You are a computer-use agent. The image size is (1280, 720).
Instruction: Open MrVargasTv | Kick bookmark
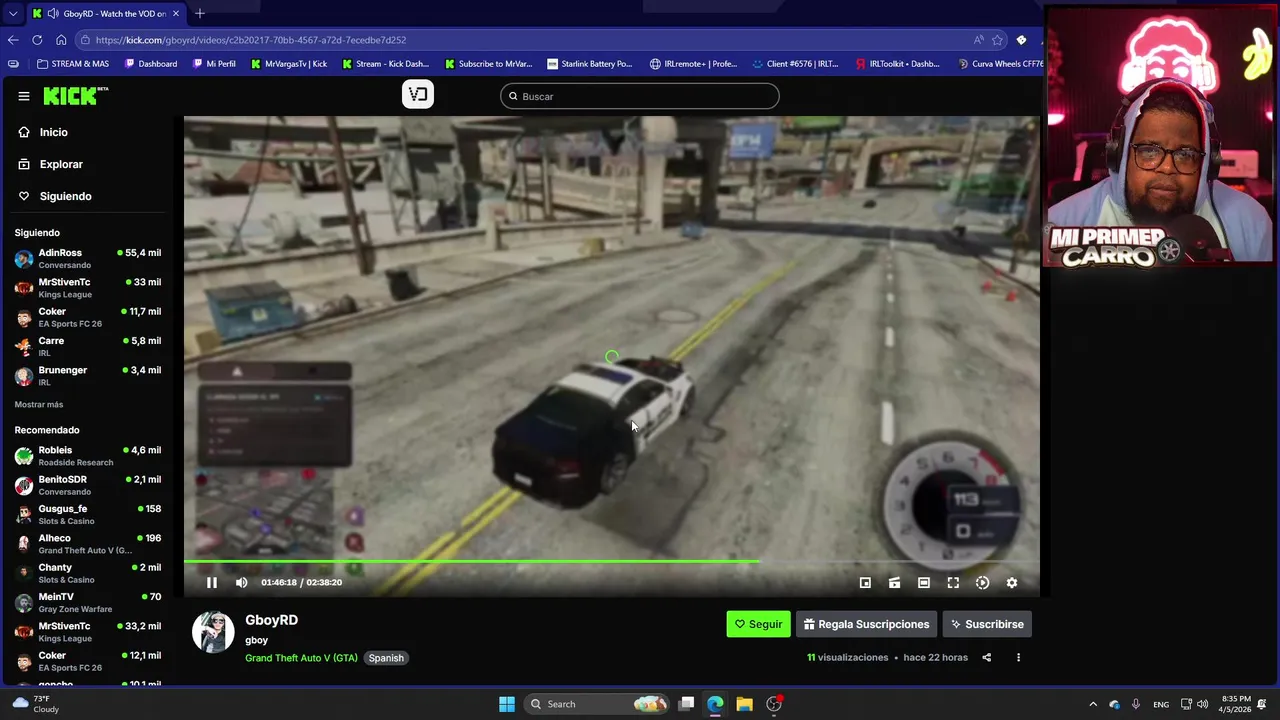[x=289, y=64]
